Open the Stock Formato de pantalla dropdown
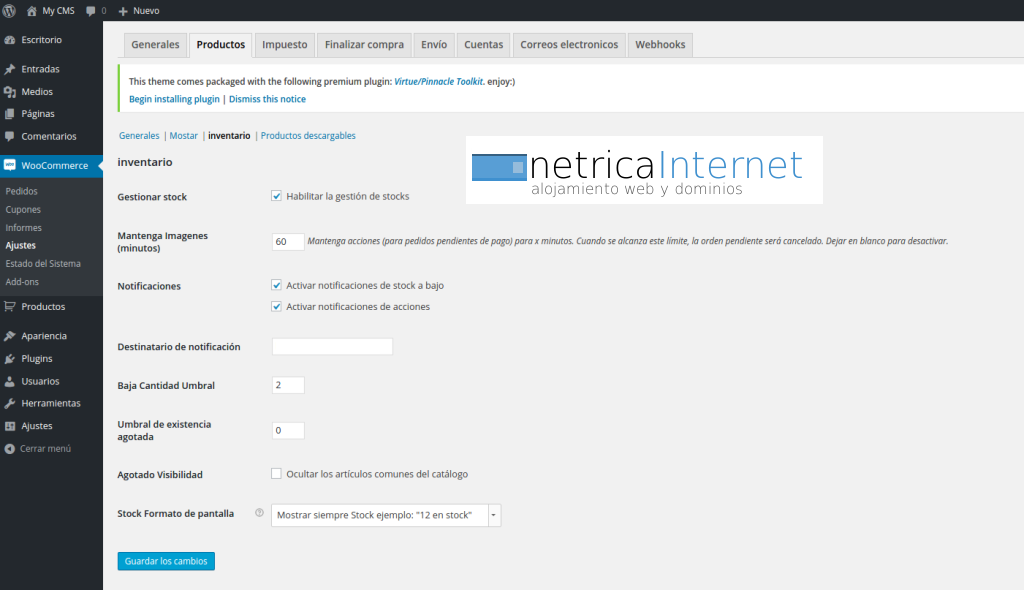The width and height of the screenshot is (1024, 590). pos(386,515)
